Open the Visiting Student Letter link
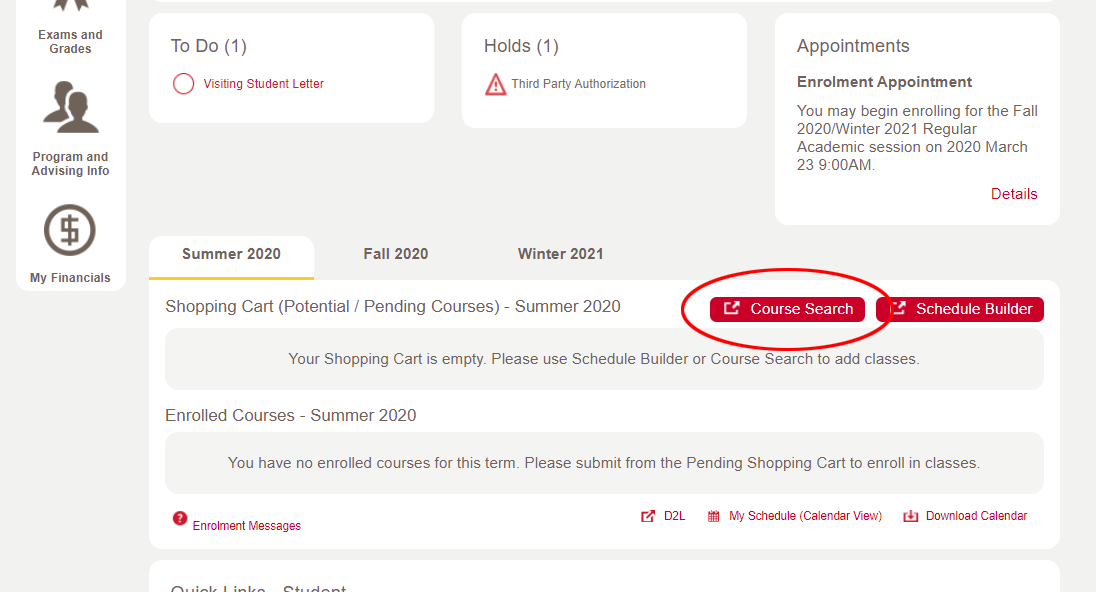Viewport: 1096px width, 592px height. pyautogui.click(x=264, y=84)
